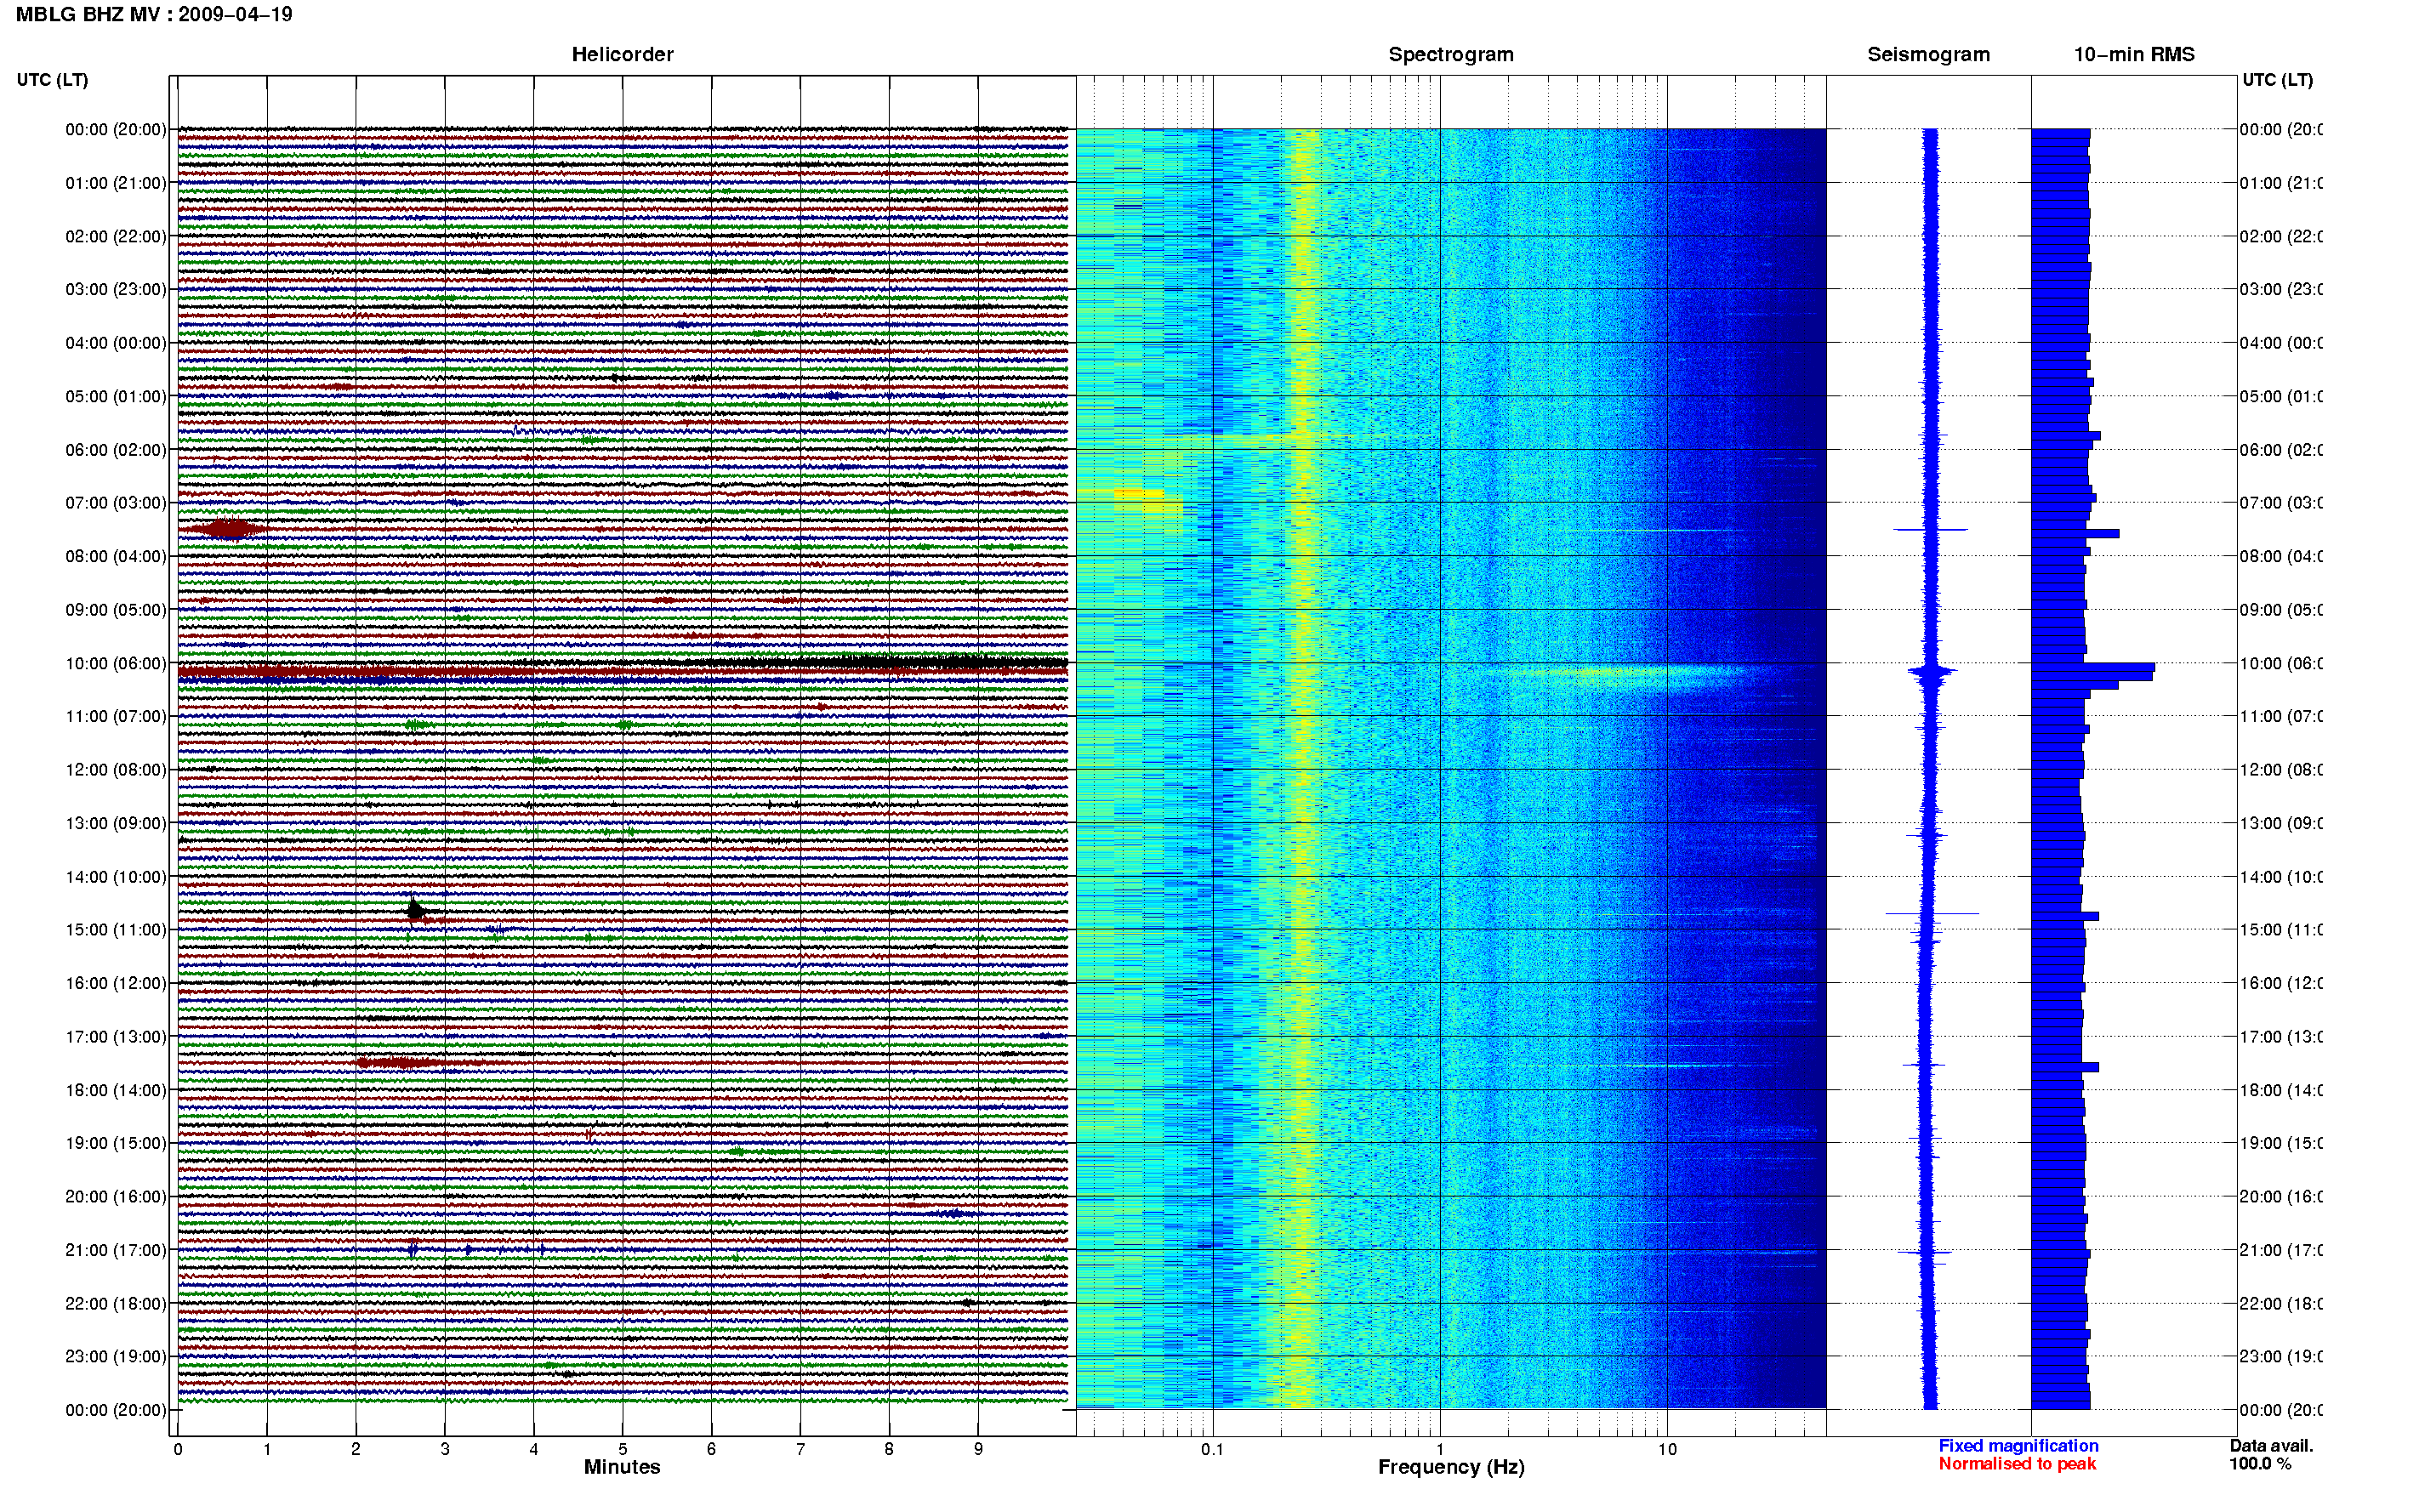This screenshot has width=2419, height=1512.
Task: Select the left '01:00 (21:00)' time label
Action: coord(116,183)
